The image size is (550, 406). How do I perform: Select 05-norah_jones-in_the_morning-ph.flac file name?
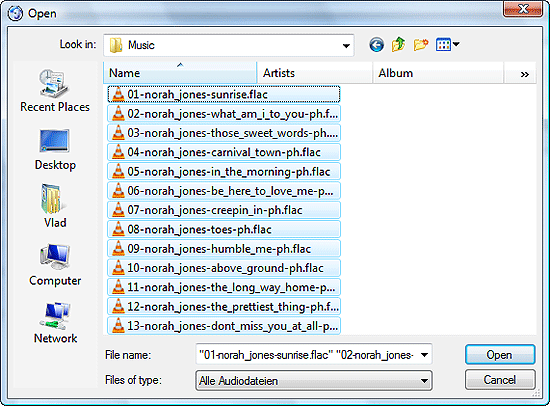pyautogui.click(x=229, y=172)
